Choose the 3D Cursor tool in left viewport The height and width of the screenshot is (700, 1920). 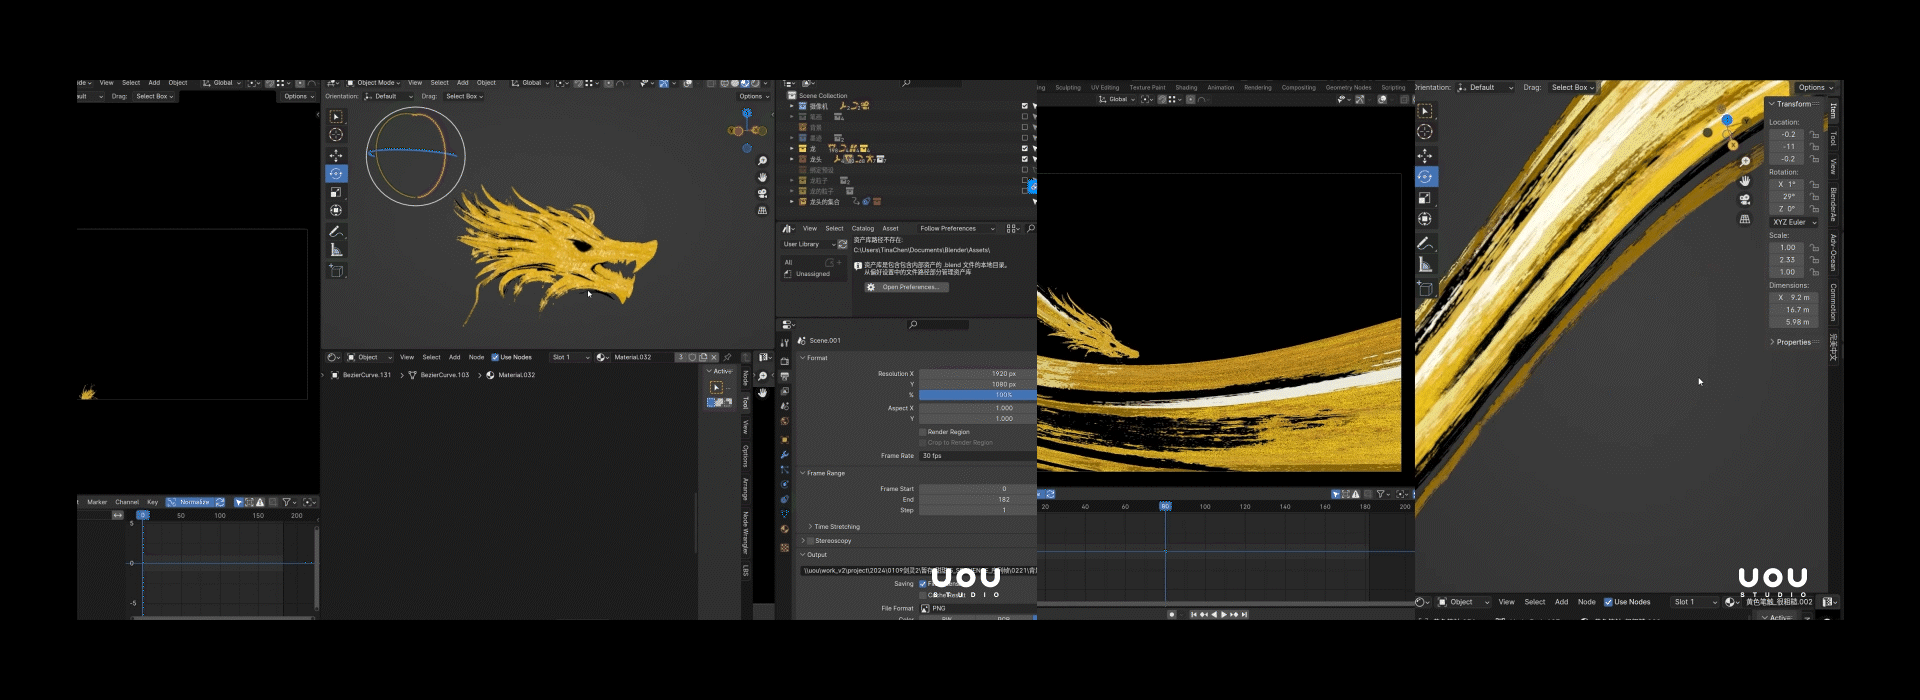pyautogui.click(x=336, y=135)
